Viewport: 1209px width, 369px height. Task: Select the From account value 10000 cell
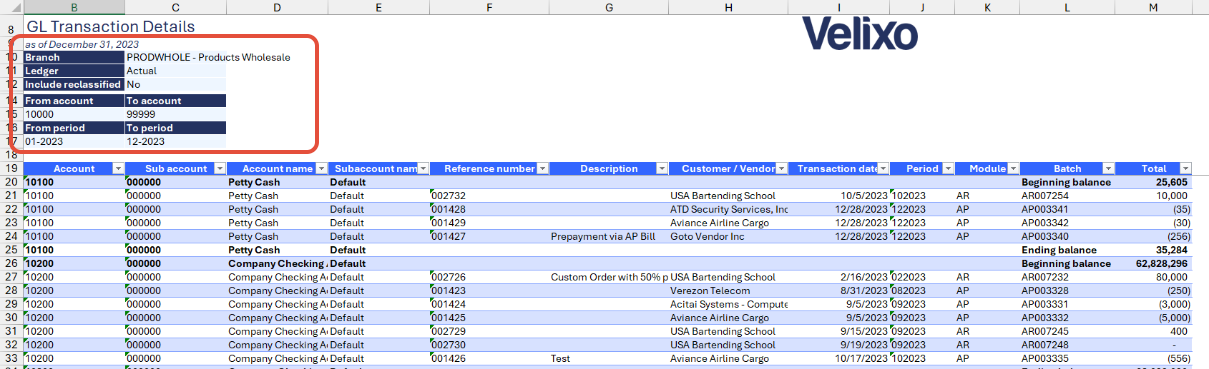73,114
